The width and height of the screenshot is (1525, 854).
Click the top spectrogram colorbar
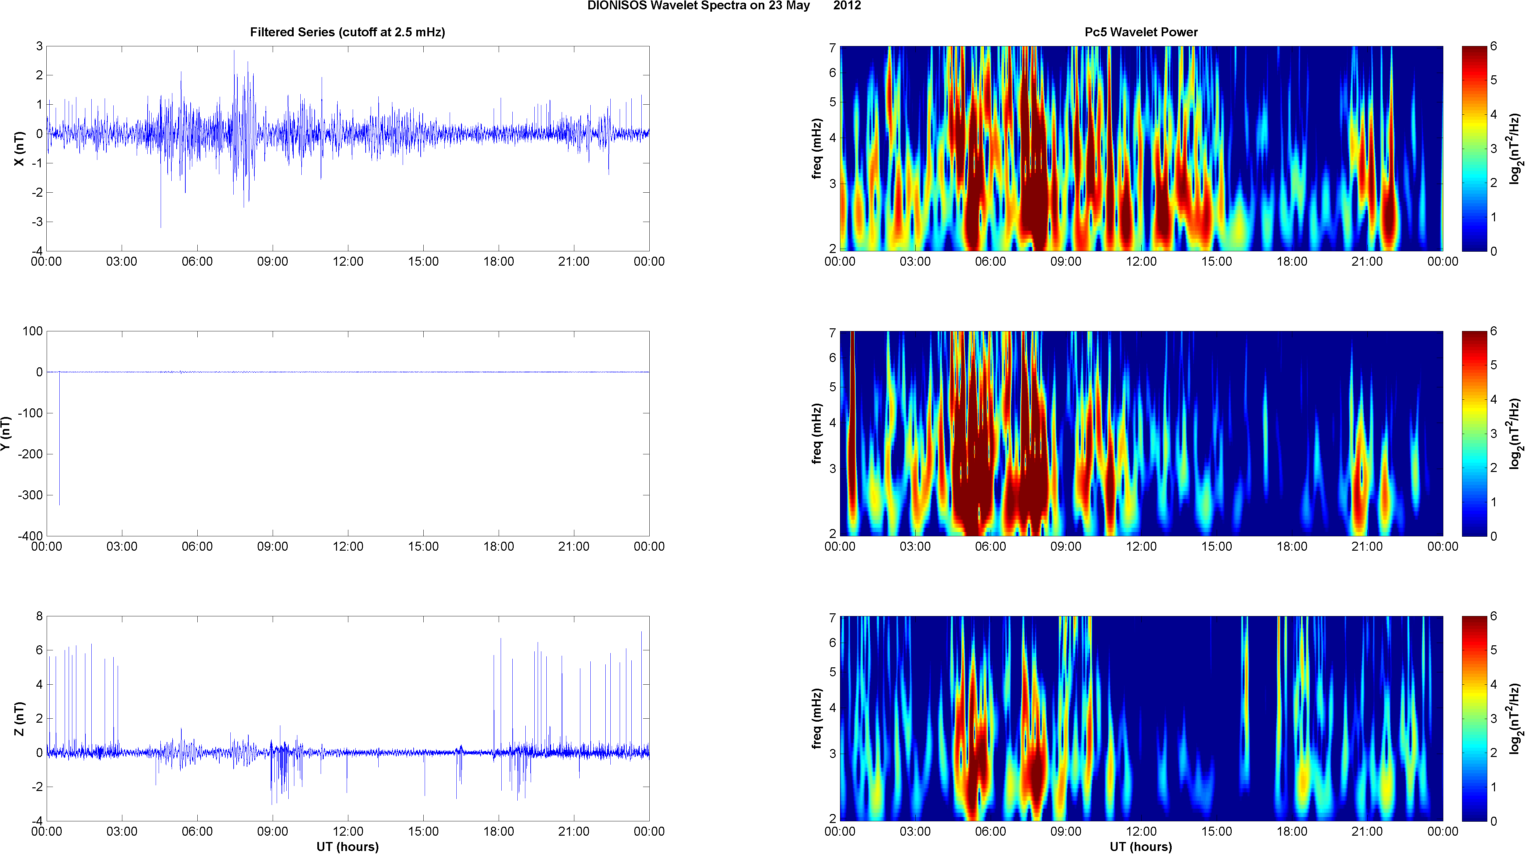[1473, 148]
